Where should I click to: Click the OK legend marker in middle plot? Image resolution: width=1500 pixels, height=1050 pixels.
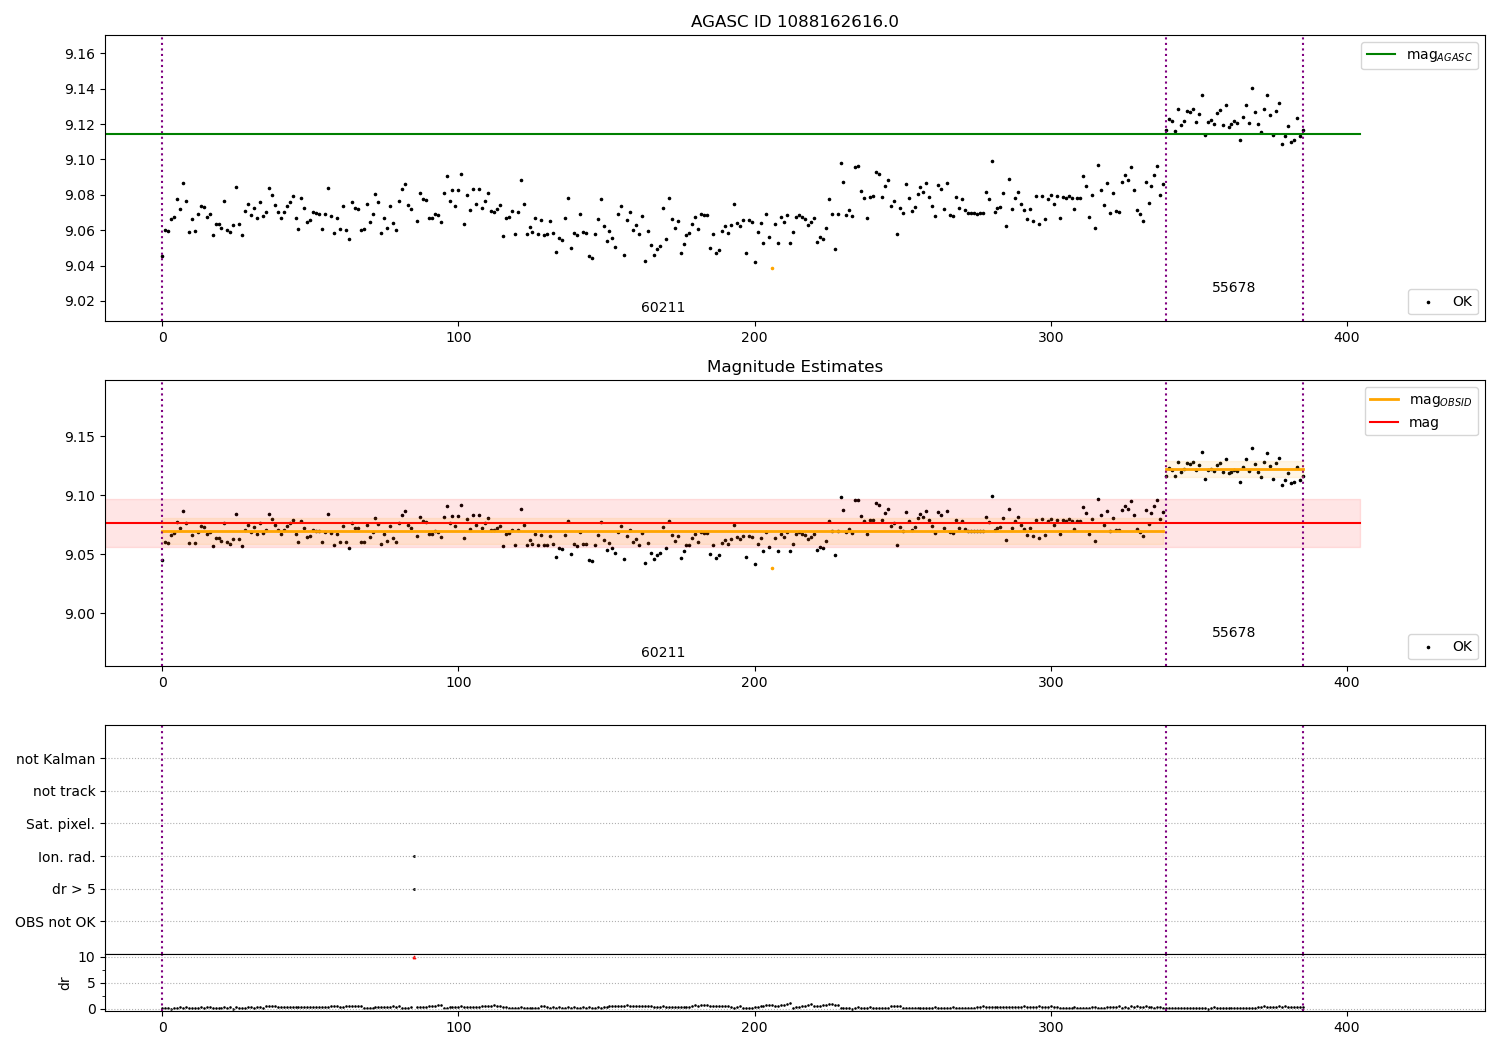point(1428,647)
